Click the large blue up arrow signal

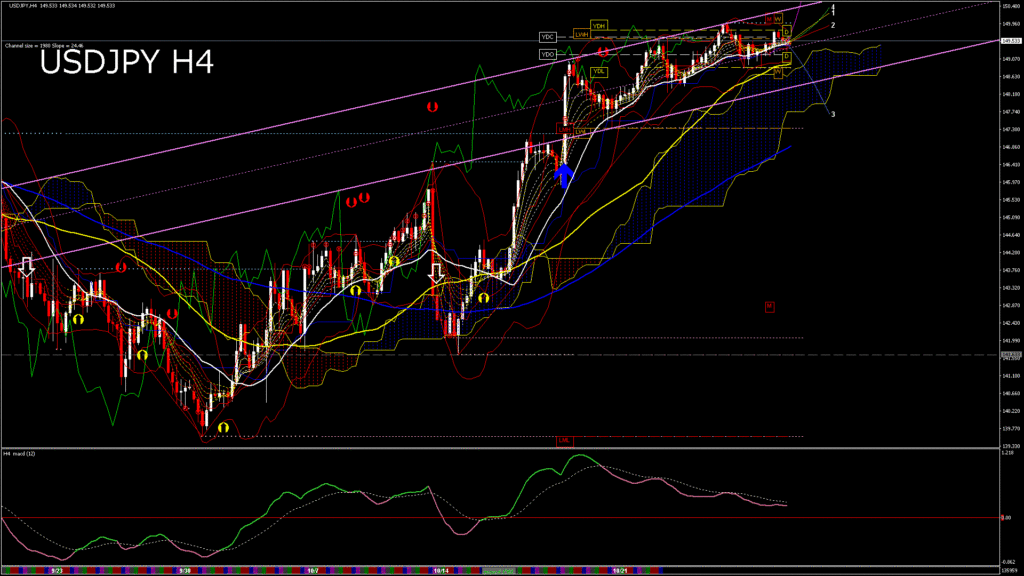click(x=564, y=177)
